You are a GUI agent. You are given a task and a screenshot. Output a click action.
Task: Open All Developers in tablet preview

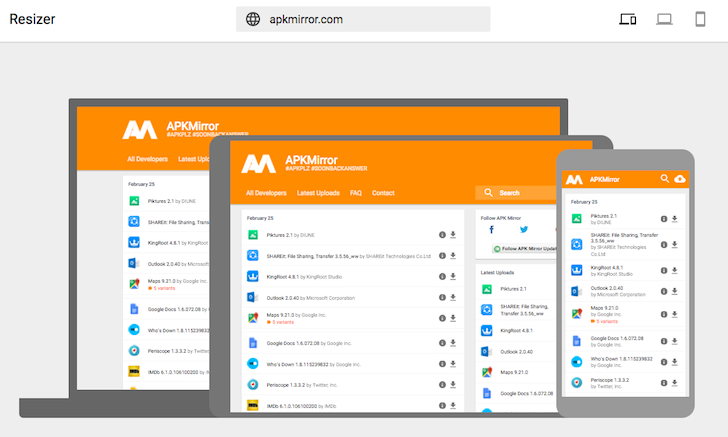point(266,193)
